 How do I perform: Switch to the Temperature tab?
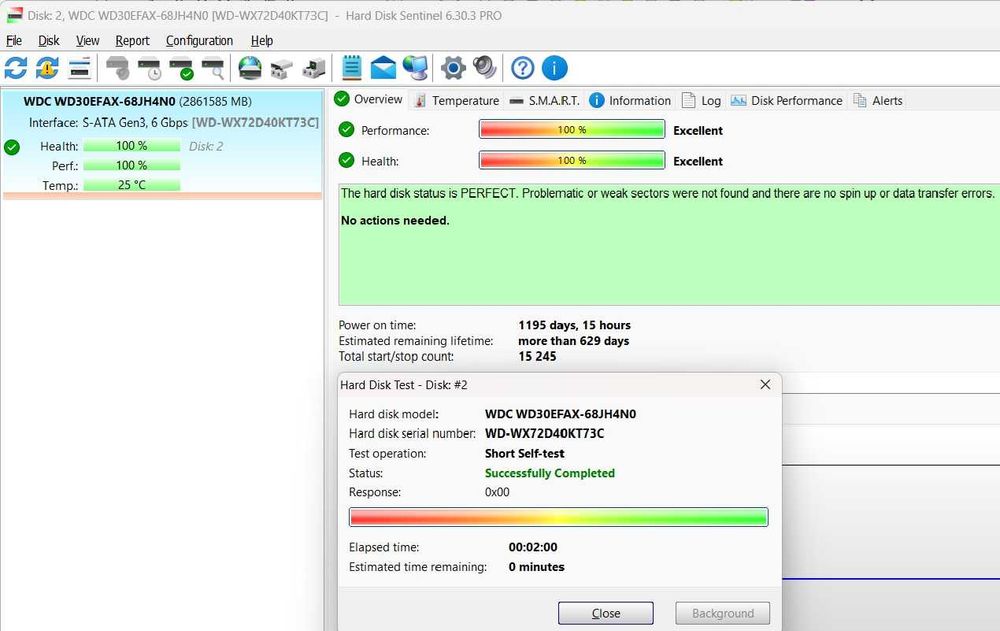(x=457, y=100)
